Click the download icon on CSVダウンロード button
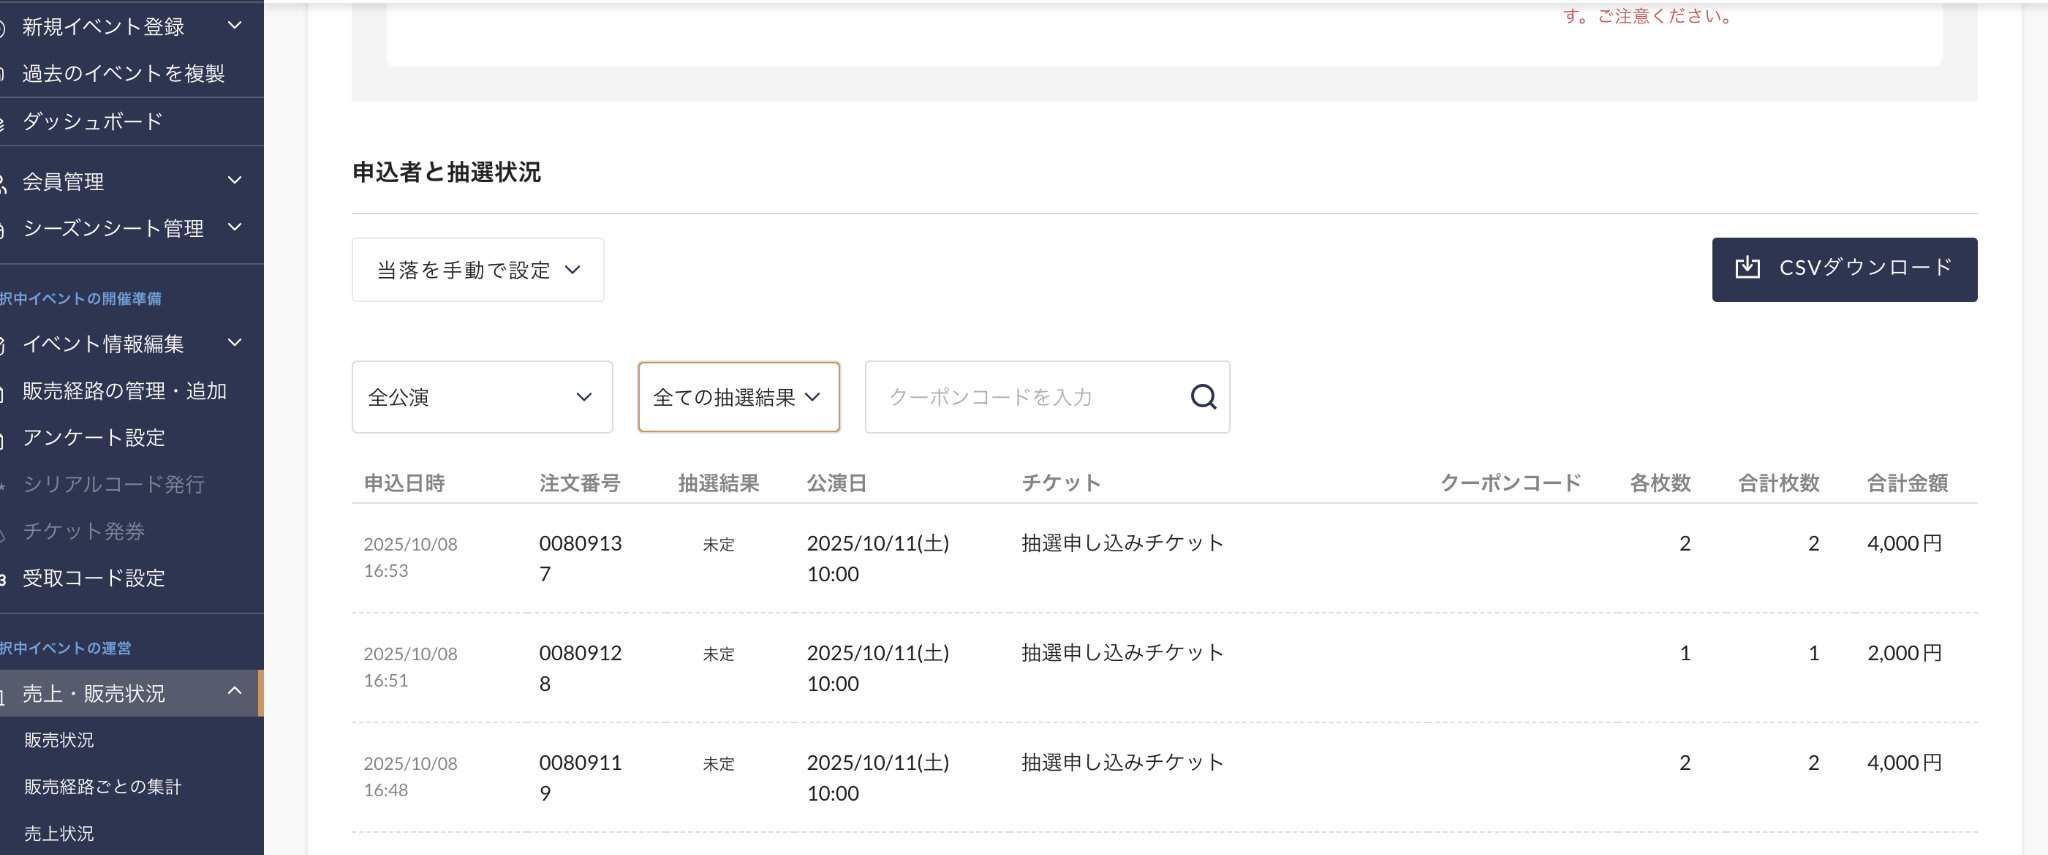The width and height of the screenshot is (2048, 855). (1747, 267)
